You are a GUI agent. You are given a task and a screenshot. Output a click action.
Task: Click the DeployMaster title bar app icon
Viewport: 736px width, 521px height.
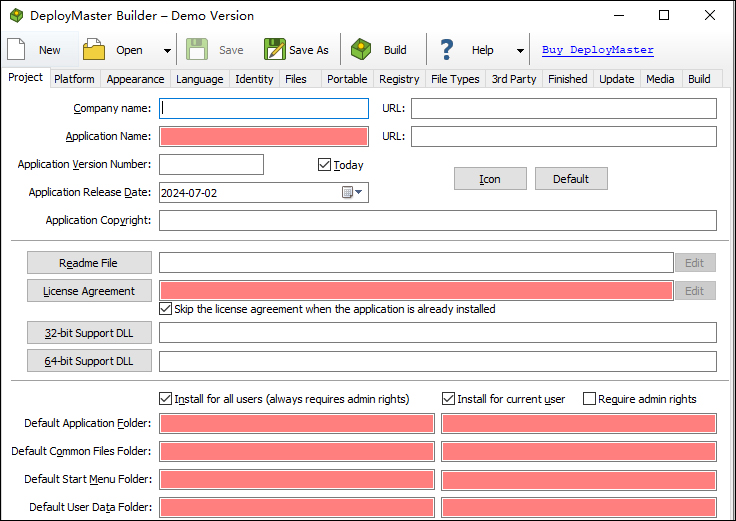pos(16,15)
